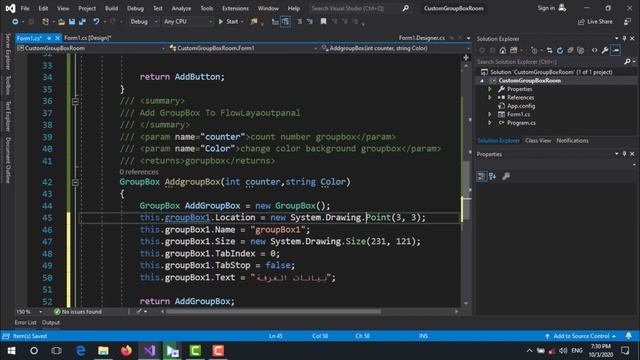
Task: Click the Start debugging button
Action: 229,22
